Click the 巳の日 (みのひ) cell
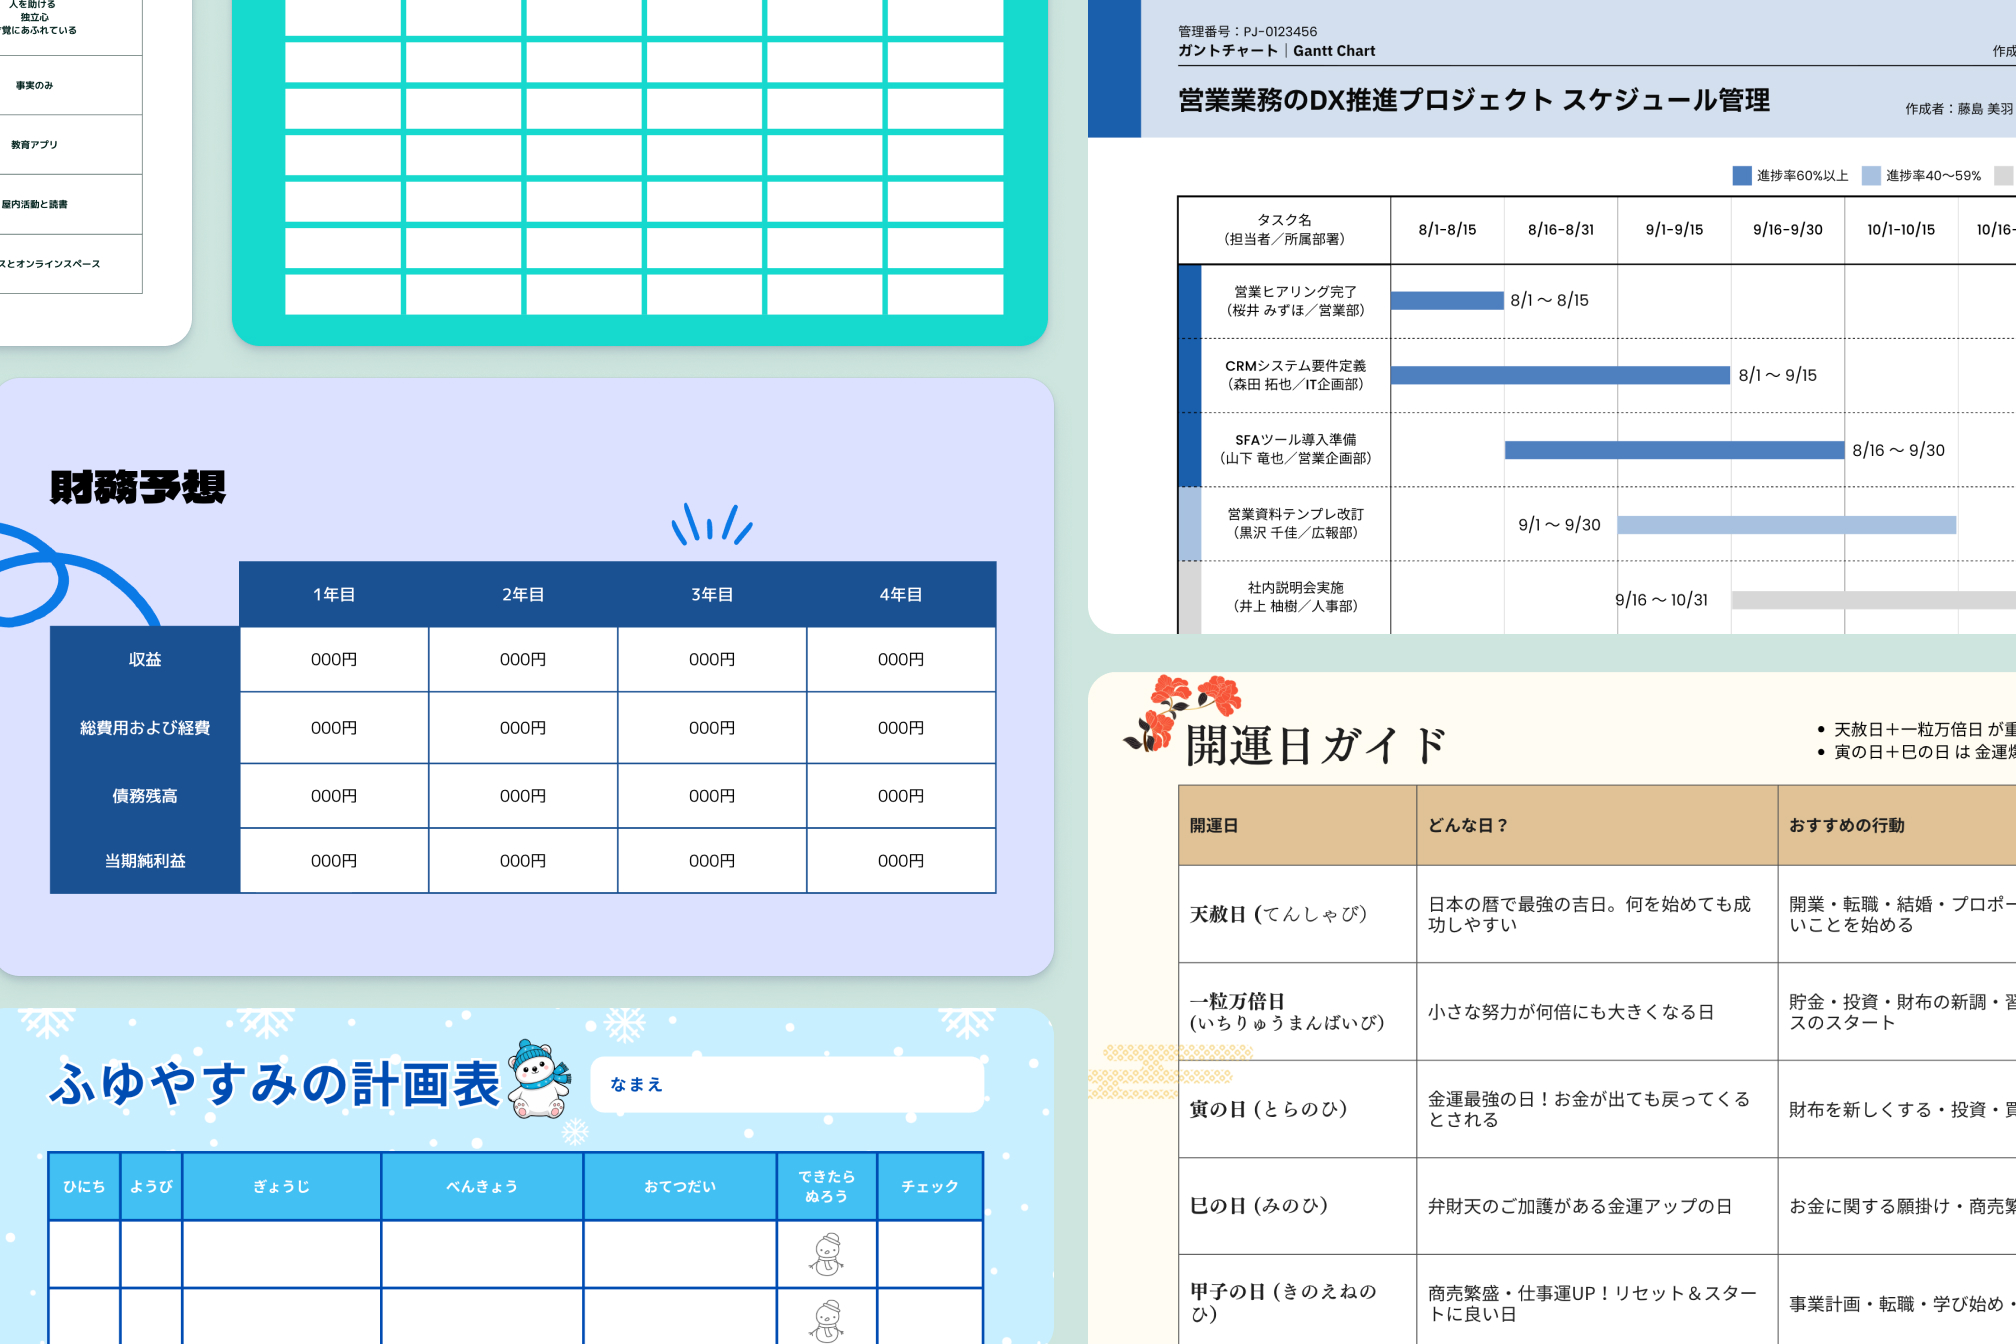 [1298, 1206]
